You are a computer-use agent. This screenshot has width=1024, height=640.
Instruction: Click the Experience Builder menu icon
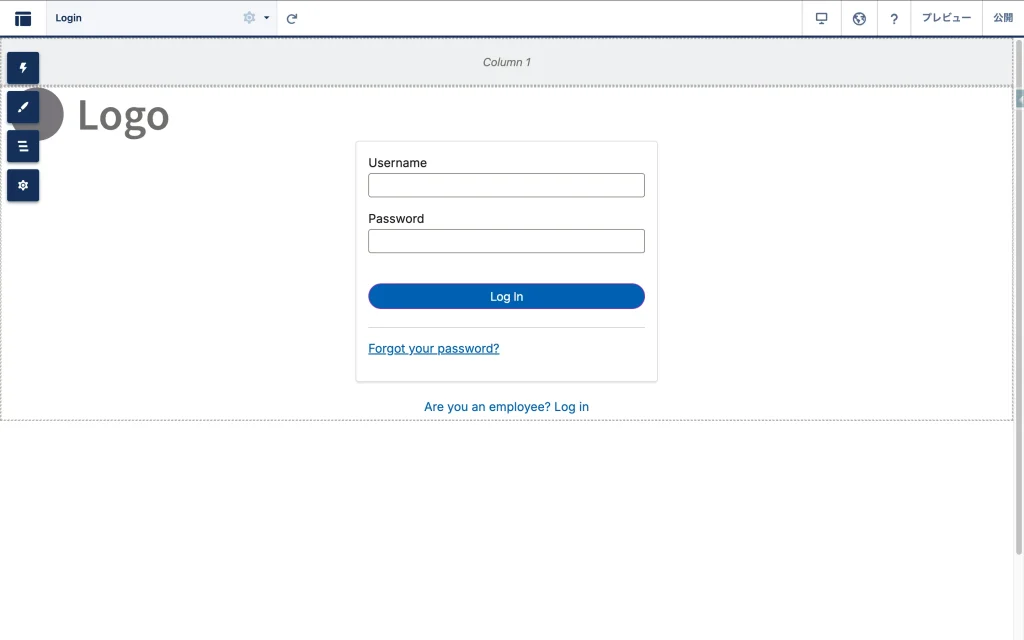(23, 18)
